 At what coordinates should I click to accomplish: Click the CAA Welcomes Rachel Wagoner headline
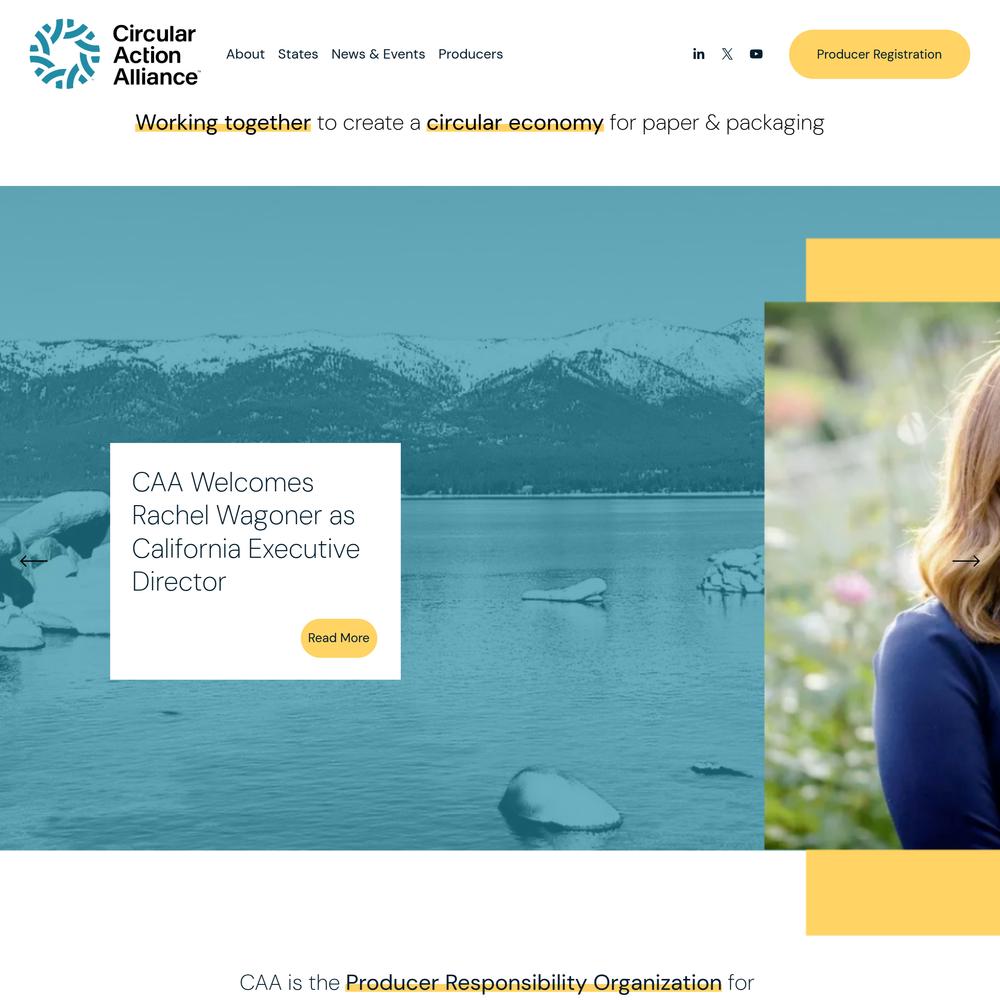246,532
